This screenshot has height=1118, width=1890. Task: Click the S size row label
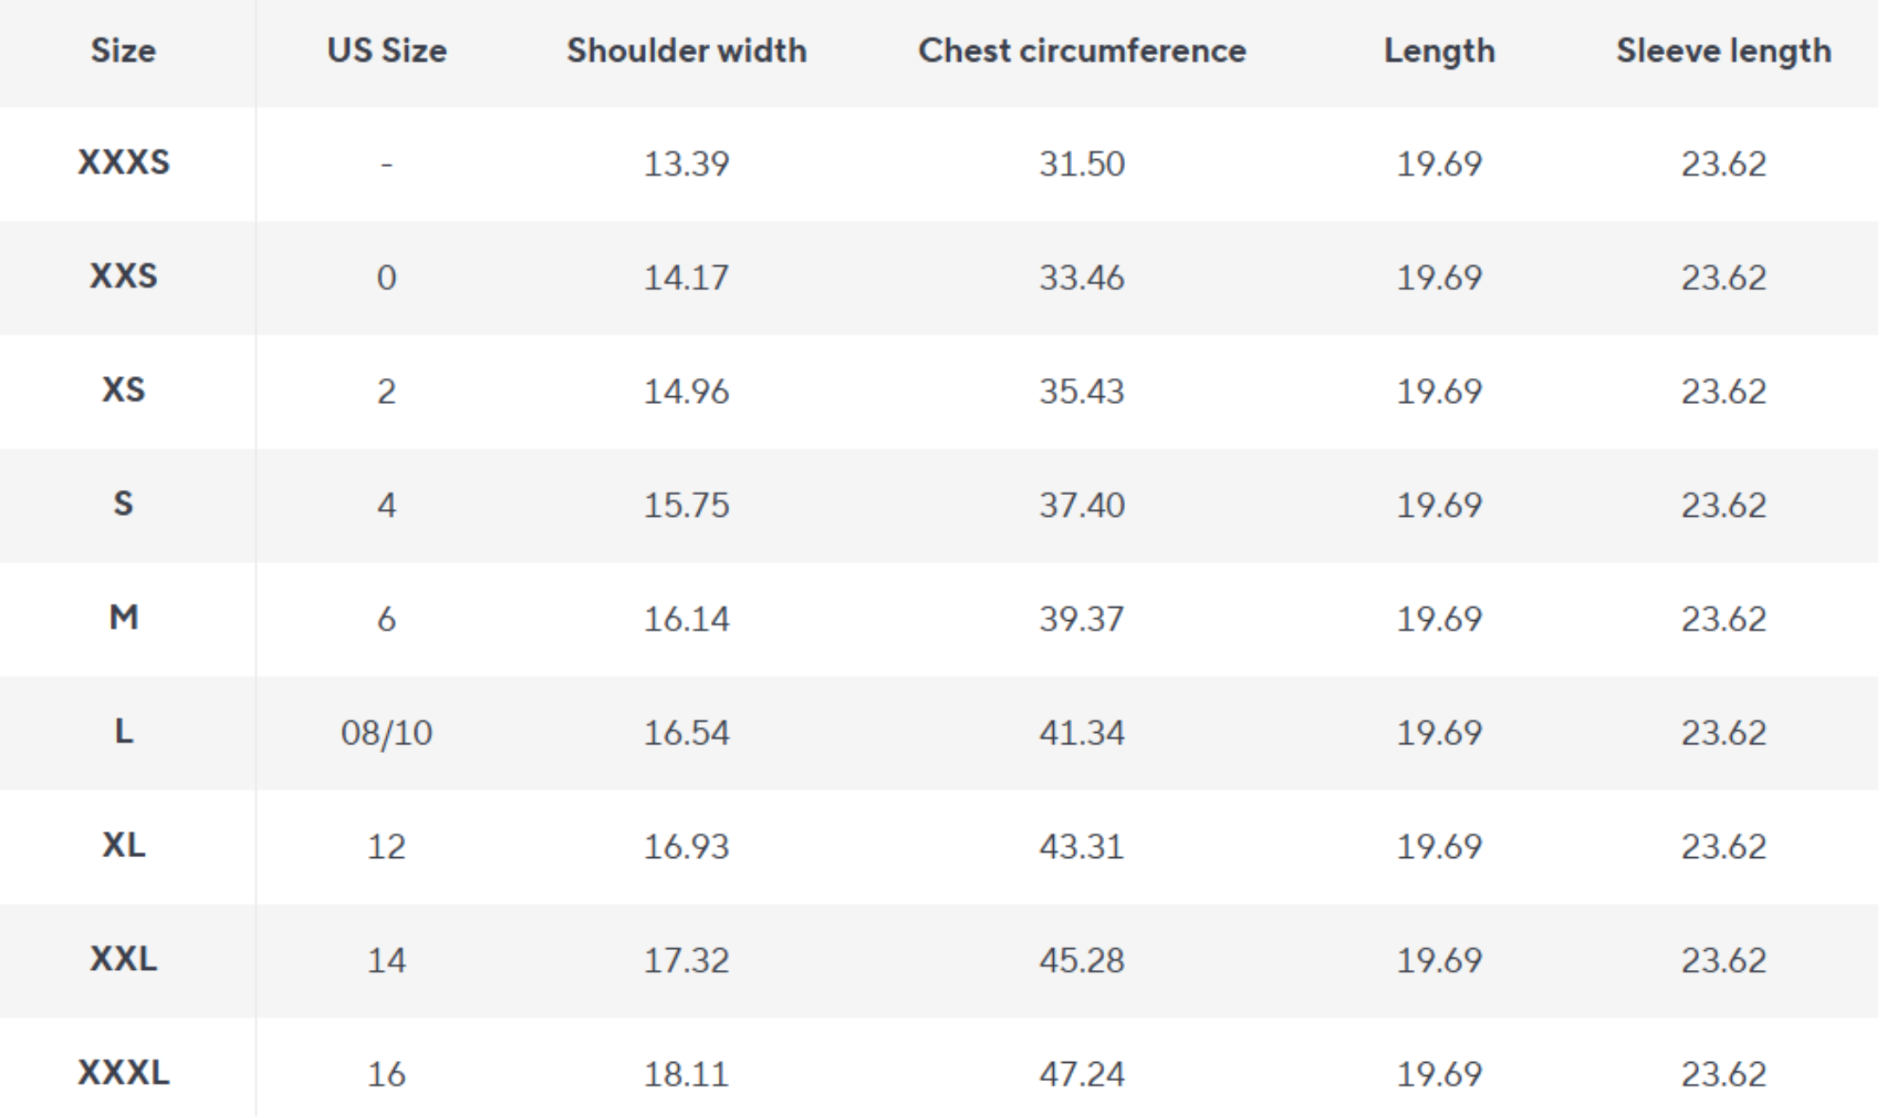click(x=123, y=503)
